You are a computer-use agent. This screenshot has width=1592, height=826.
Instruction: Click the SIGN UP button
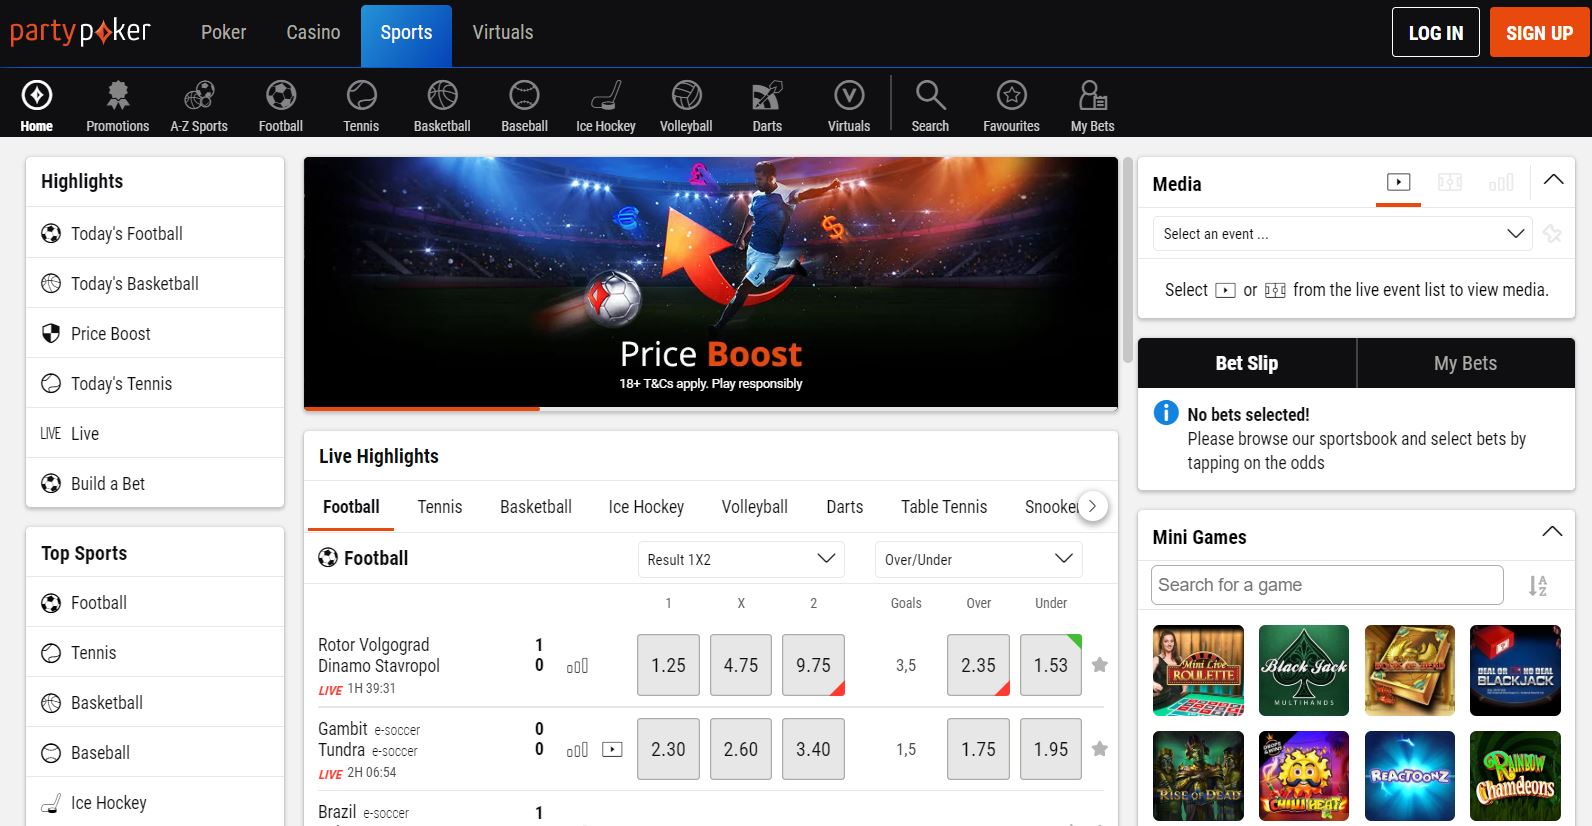1539,33
